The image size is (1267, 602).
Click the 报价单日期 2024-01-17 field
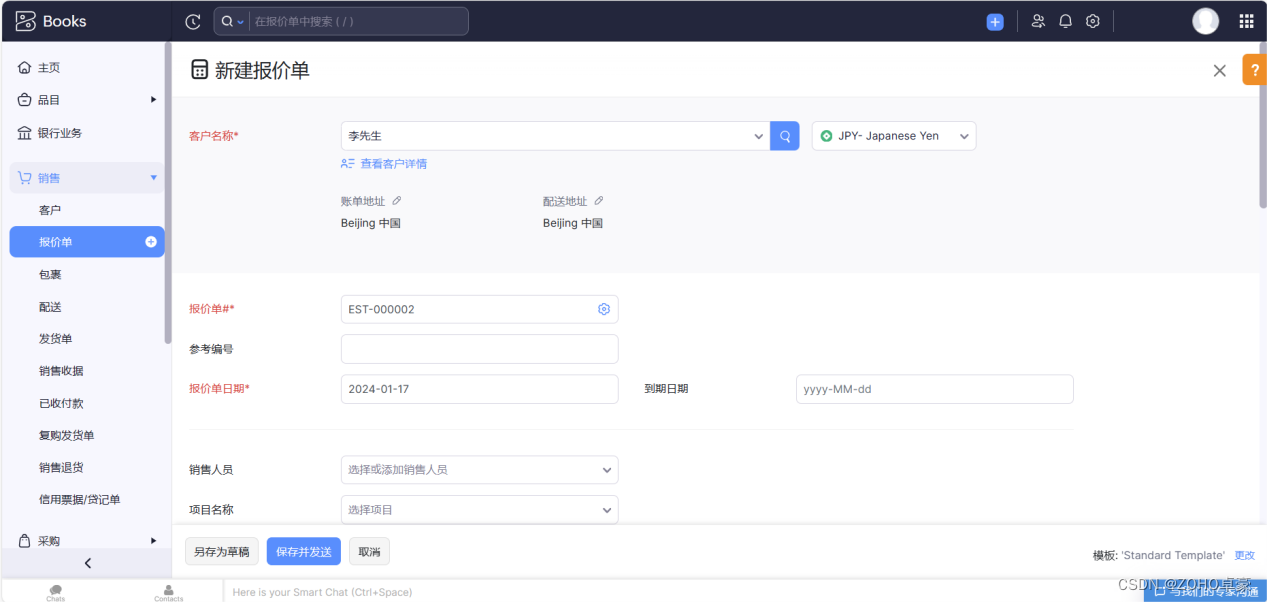tap(480, 389)
